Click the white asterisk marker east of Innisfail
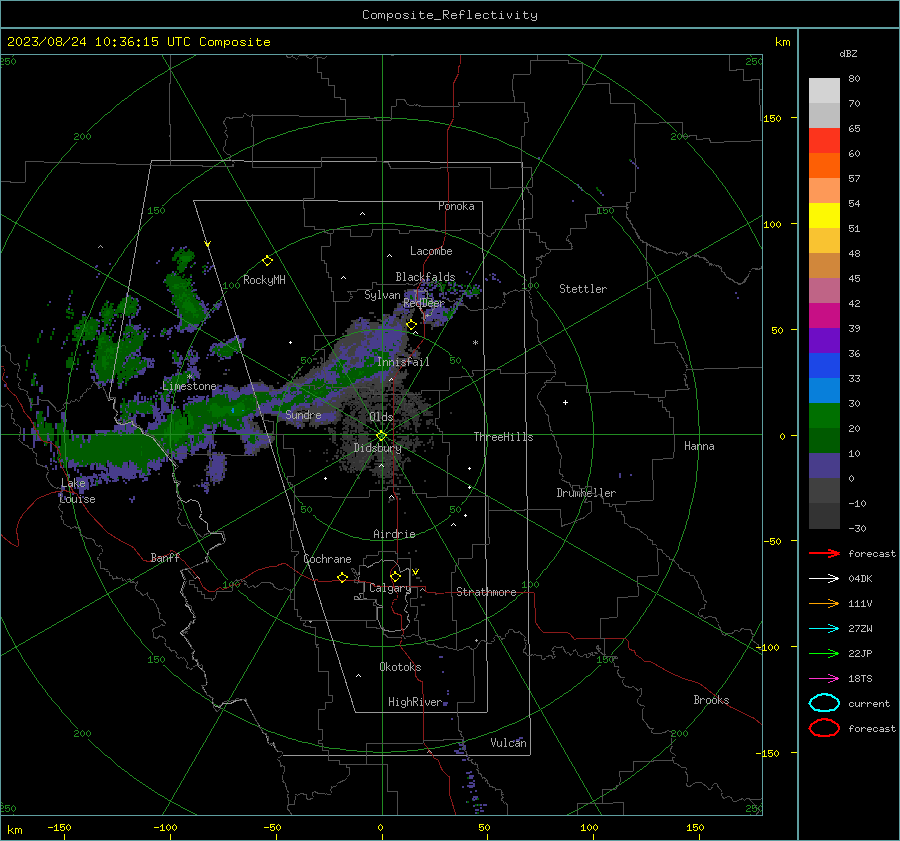 475,343
